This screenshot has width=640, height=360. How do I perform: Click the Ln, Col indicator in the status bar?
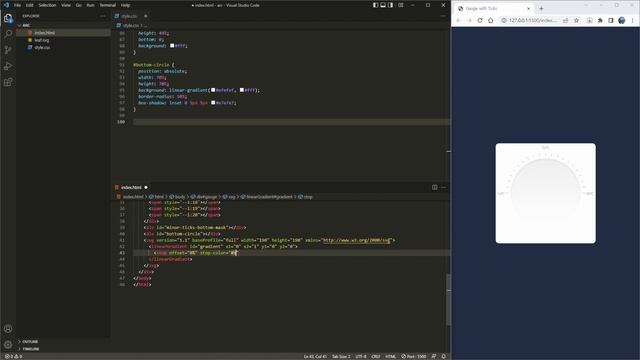(x=315, y=356)
